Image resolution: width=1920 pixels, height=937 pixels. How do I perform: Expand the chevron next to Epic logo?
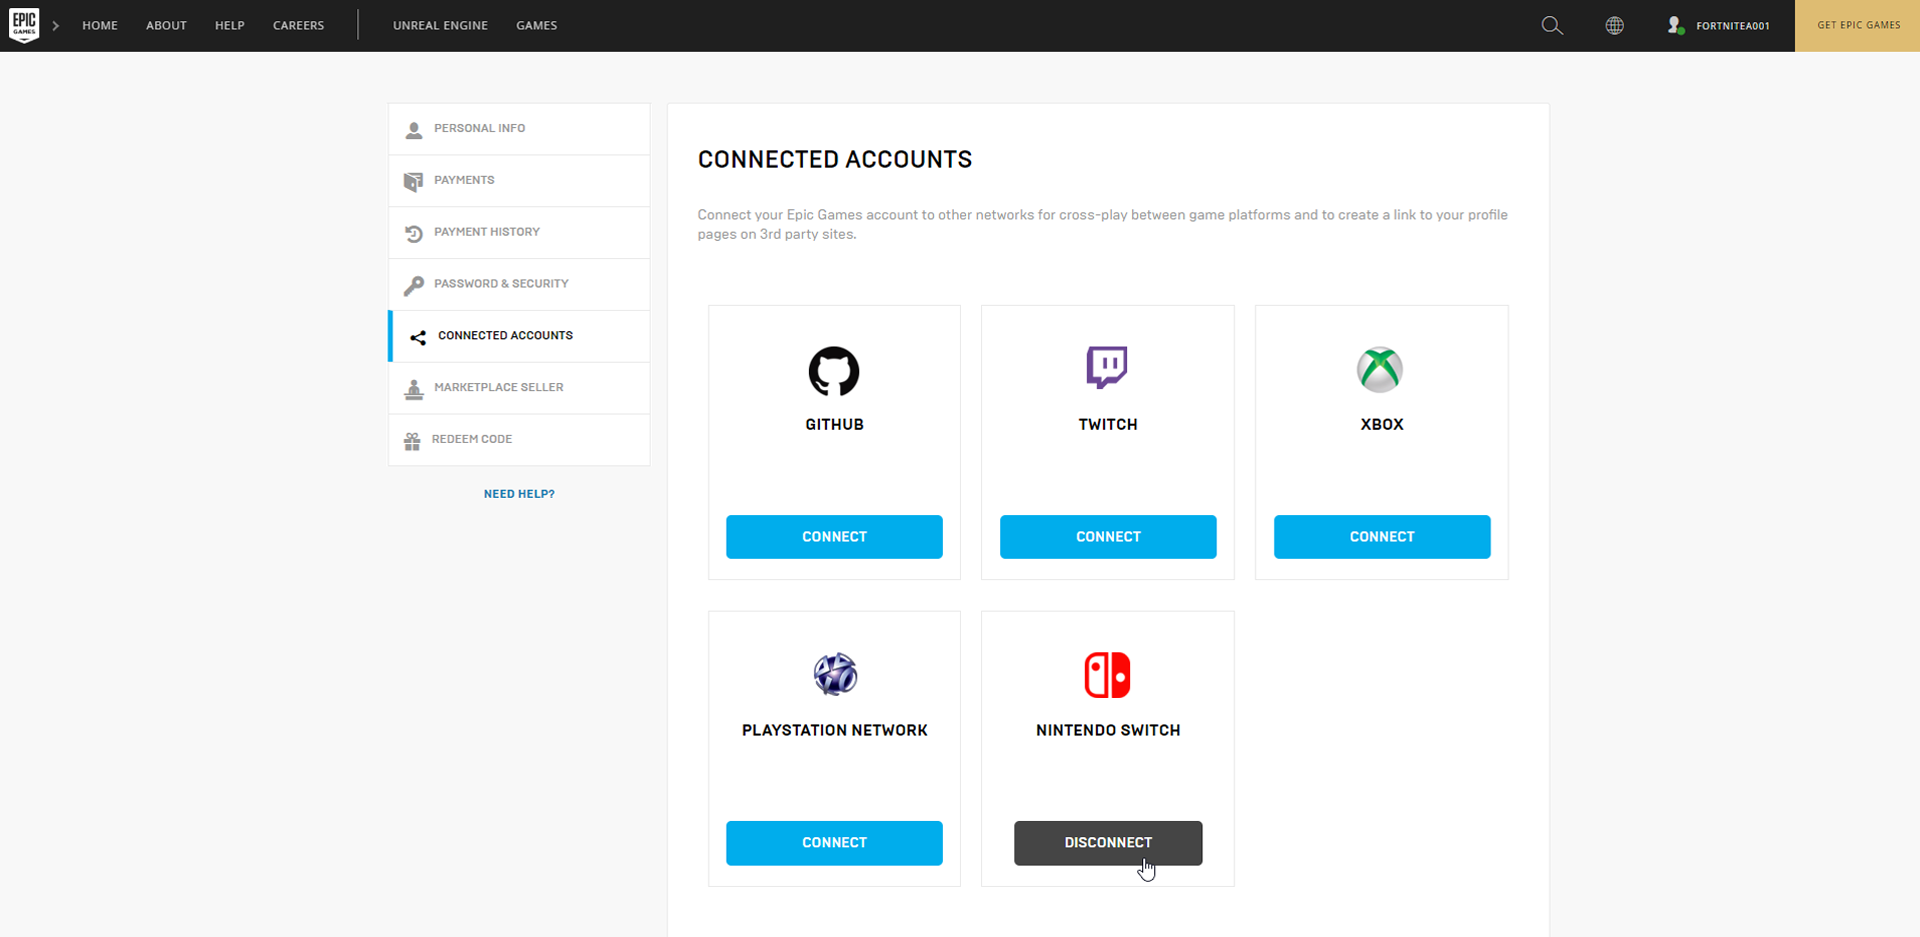click(x=56, y=26)
